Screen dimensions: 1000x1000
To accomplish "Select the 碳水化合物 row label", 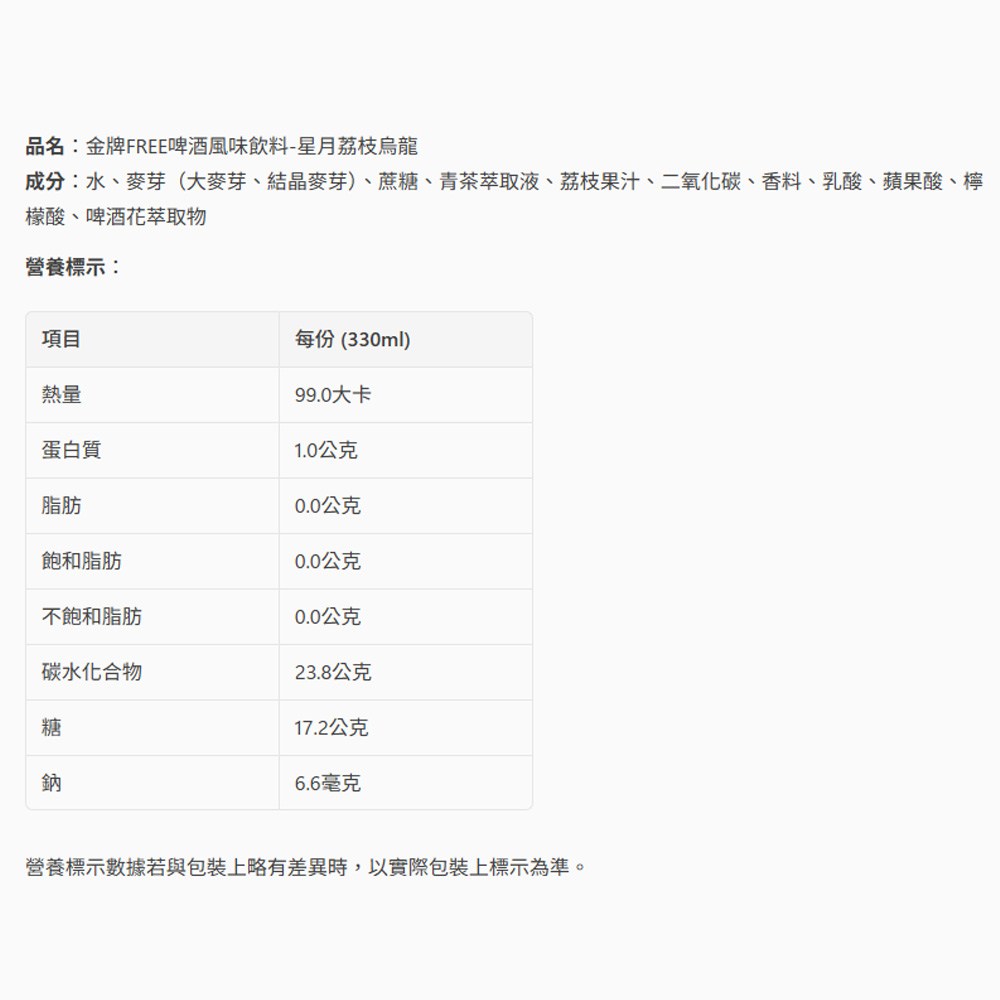I will point(92,672).
